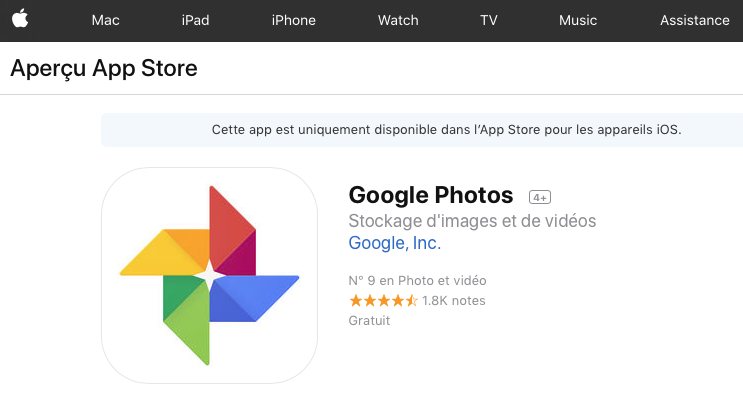Click the orange star rating icons
This screenshot has width=743, height=403.
tap(383, 301)
